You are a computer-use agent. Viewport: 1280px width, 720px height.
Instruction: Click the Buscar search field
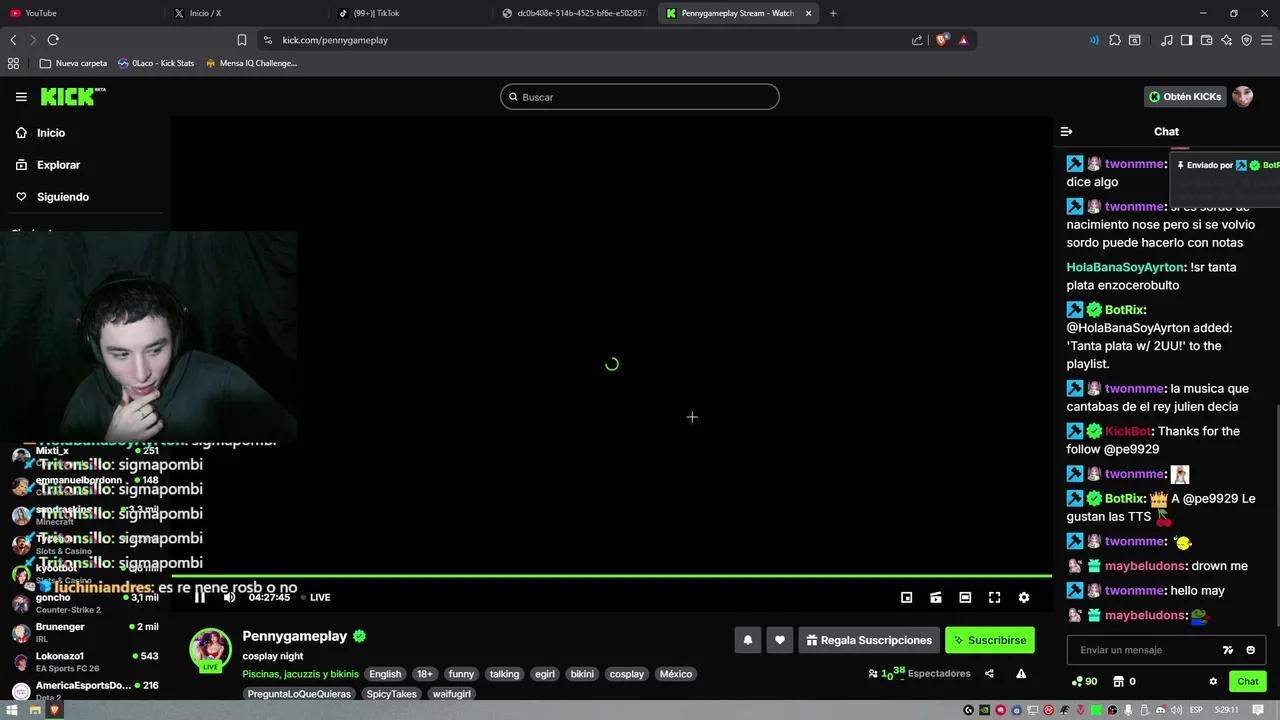(640, 97)
